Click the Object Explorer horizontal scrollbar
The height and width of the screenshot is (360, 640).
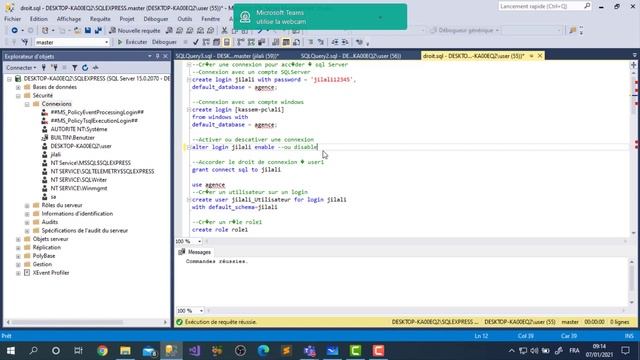87,322
